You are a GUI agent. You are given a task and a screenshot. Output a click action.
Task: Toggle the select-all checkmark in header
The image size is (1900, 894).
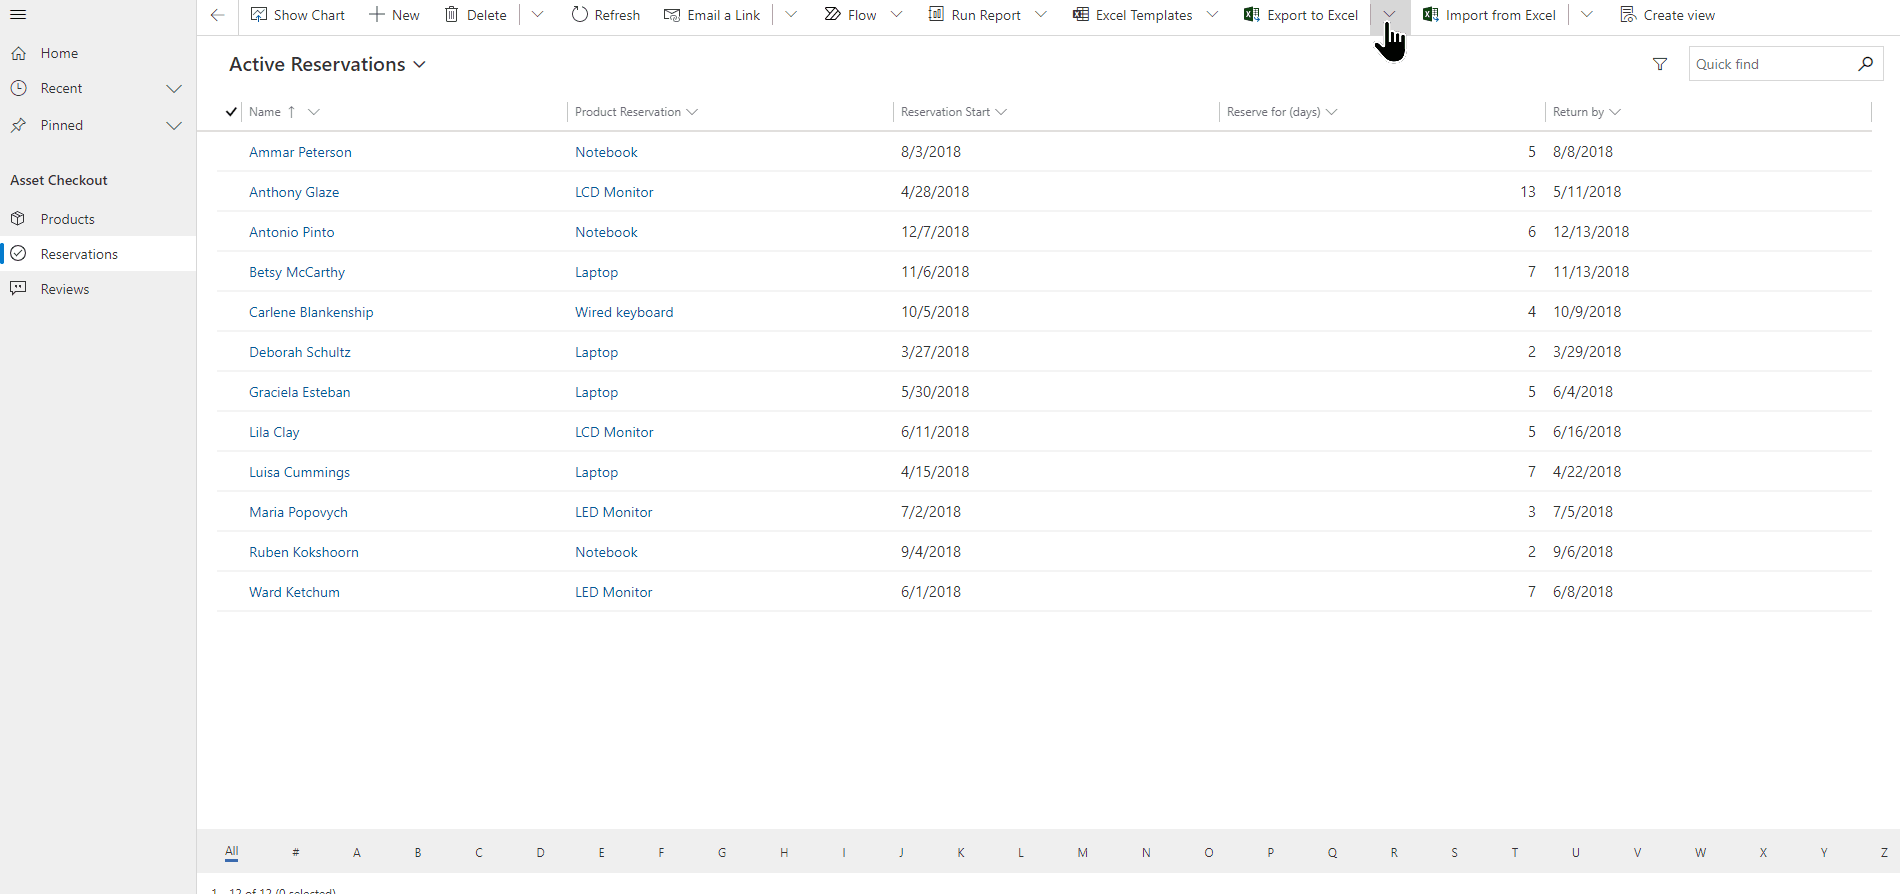(231, 112)
